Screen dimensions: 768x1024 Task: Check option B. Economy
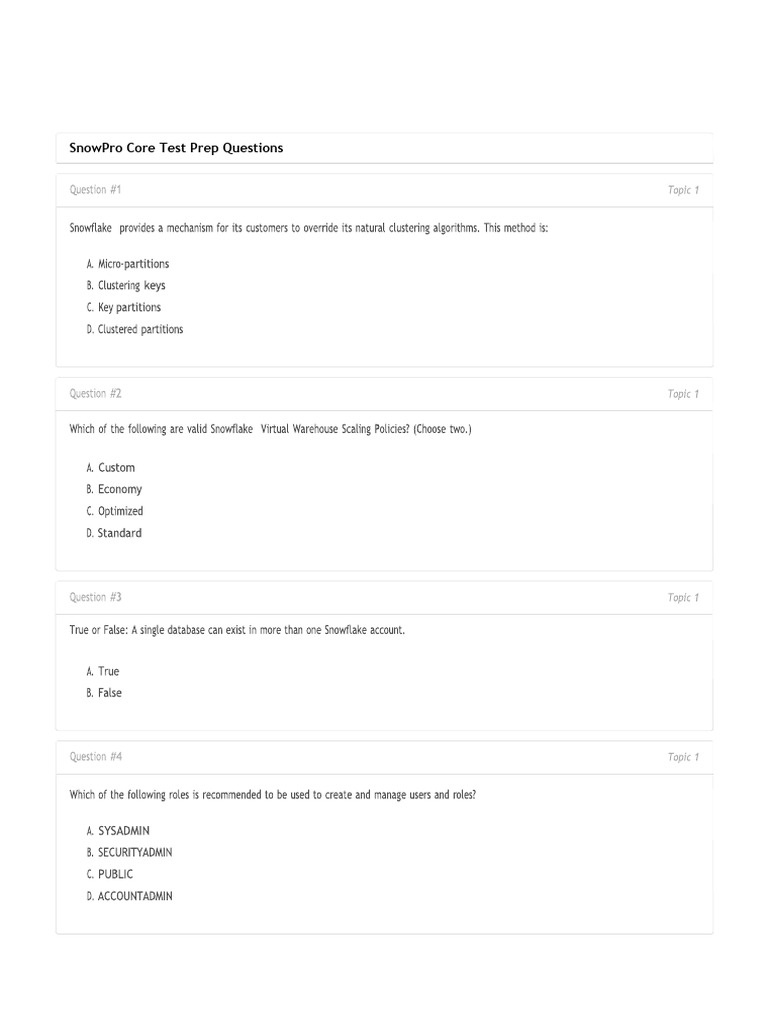click(x=114, y=490)
